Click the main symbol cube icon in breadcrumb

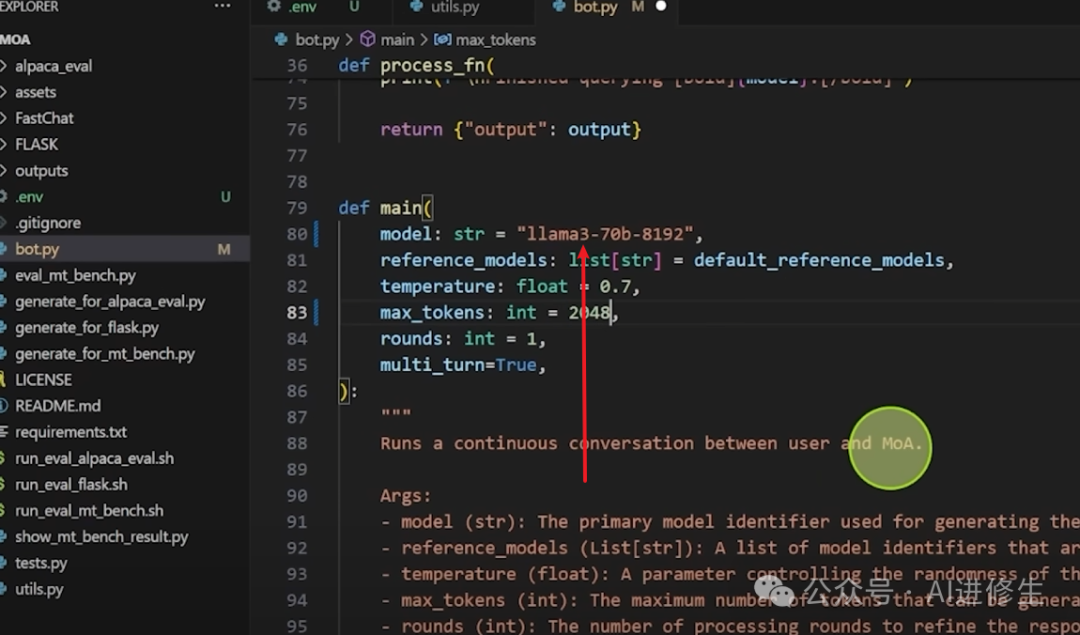pos(368,39)
